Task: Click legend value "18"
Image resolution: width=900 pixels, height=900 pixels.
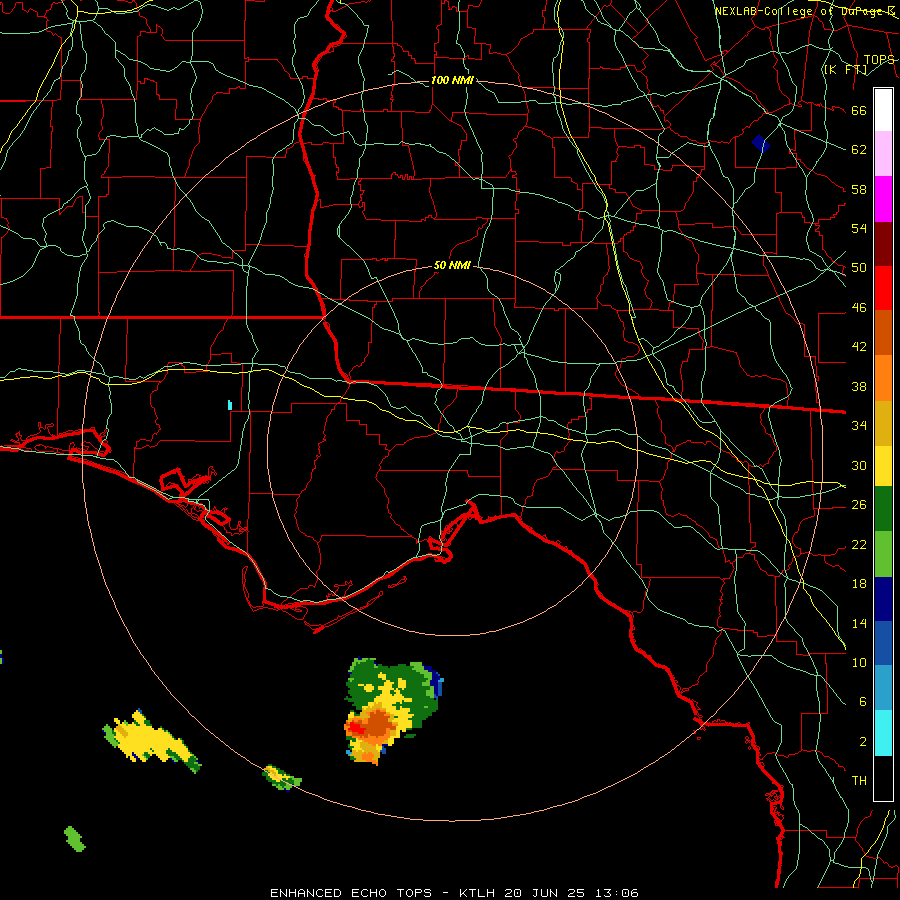Action: tap(859, 584)
